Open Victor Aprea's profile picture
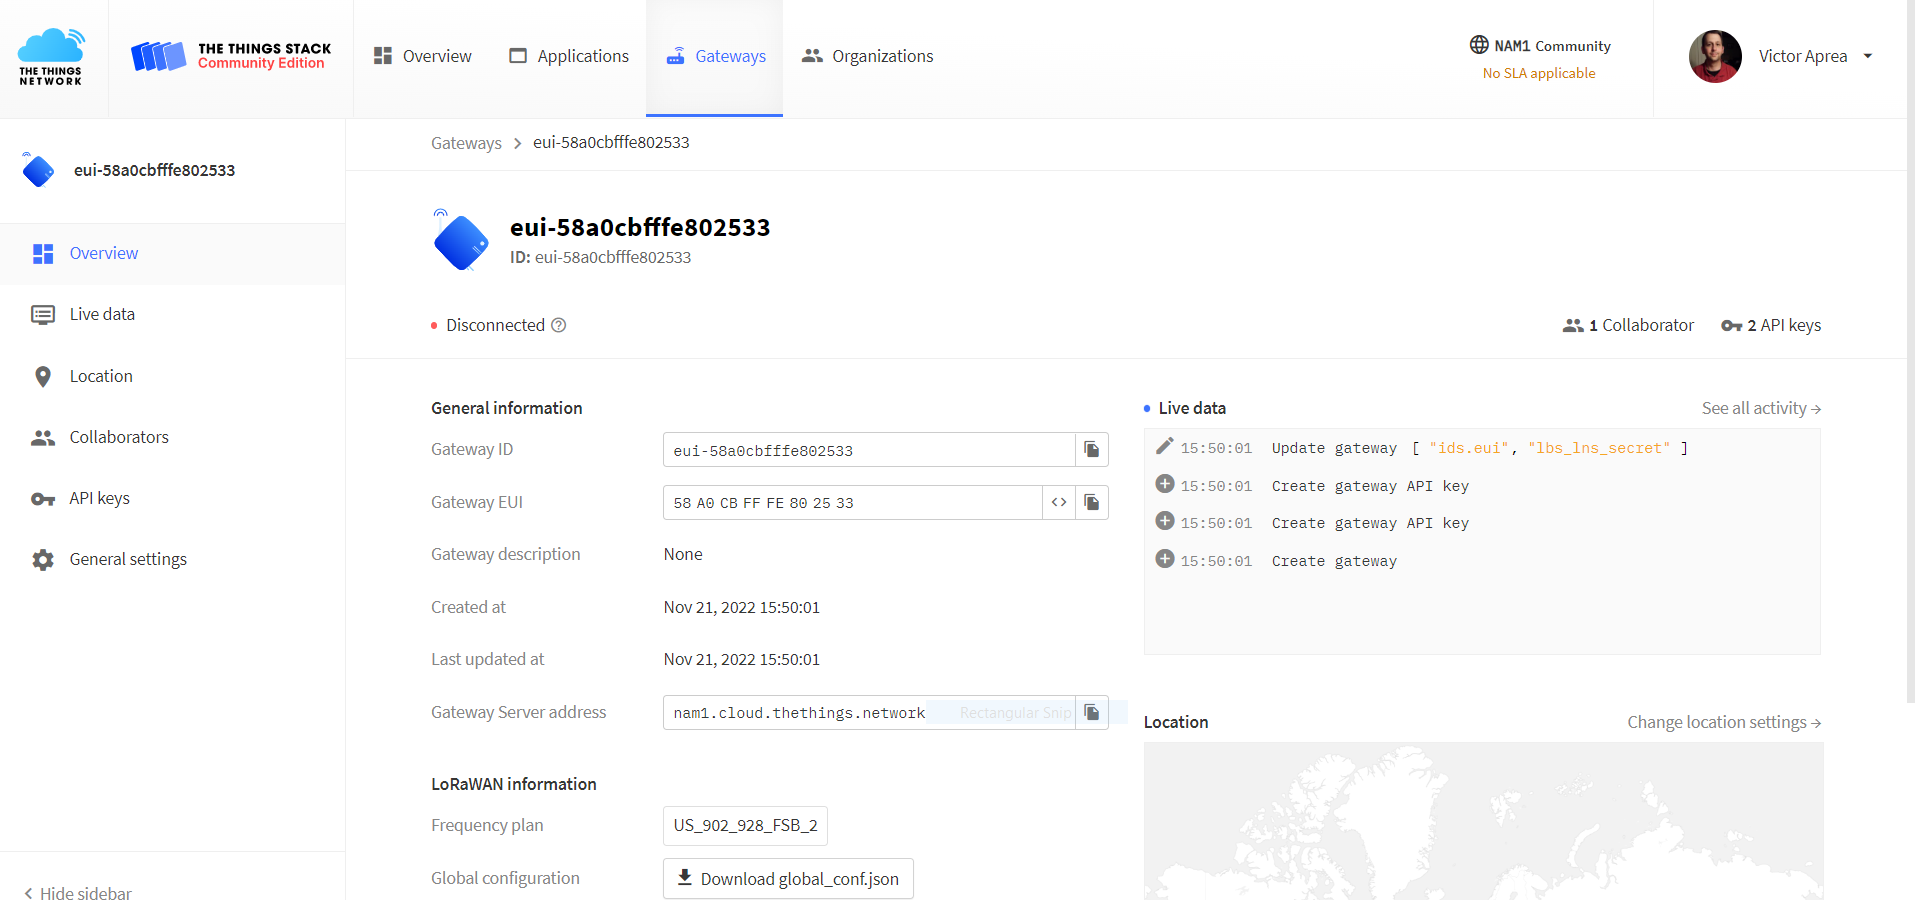This screenshot has width=1915, height=900. click(1714, 57)
